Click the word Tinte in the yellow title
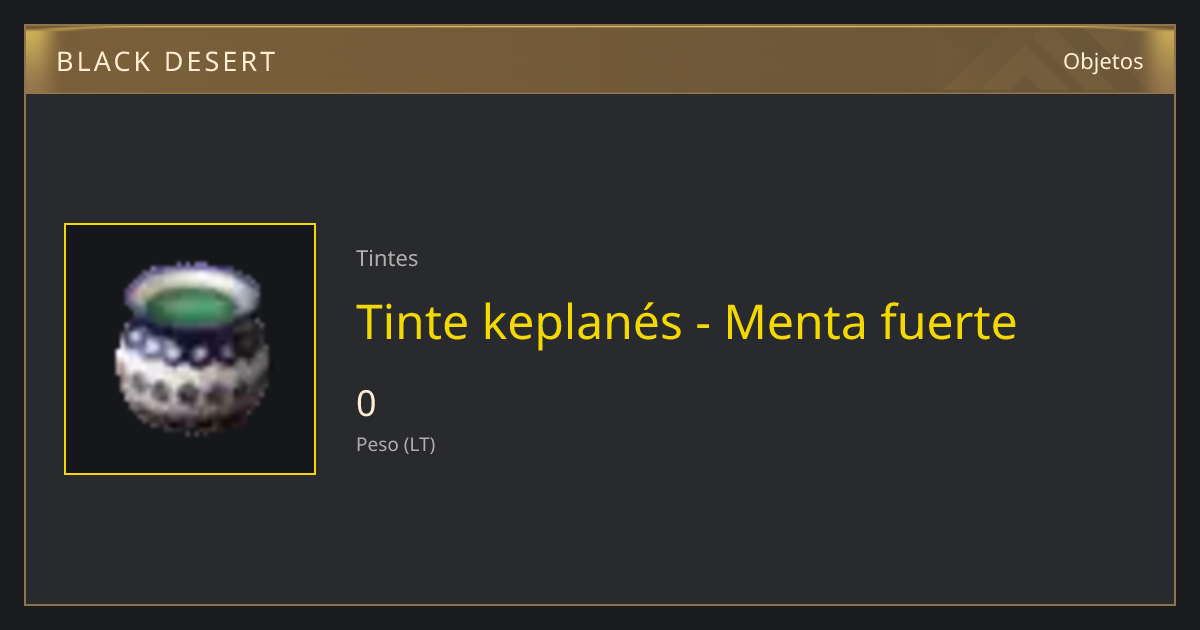Viewport: 1200px width, 630px height. pos(413,322)
